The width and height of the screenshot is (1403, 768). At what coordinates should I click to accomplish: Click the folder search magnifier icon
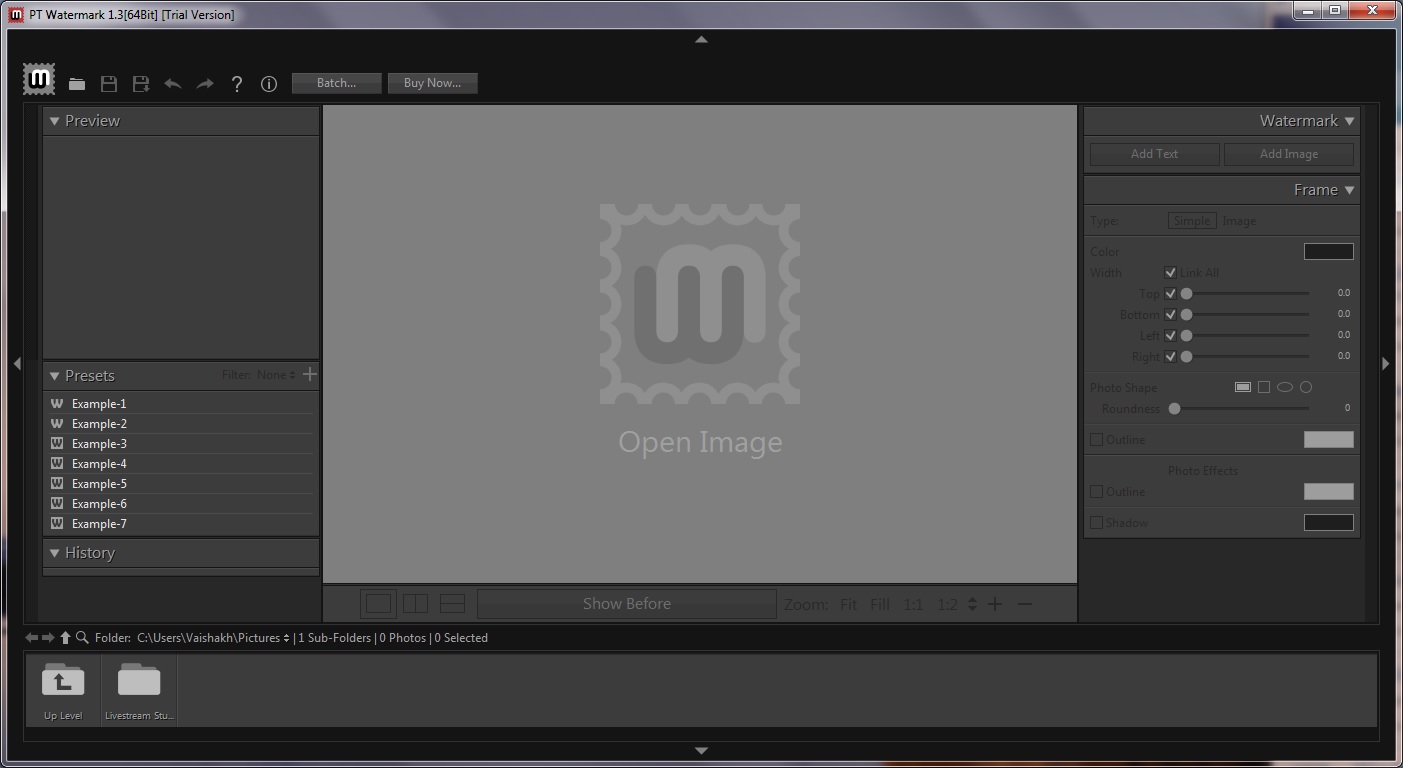82,637
